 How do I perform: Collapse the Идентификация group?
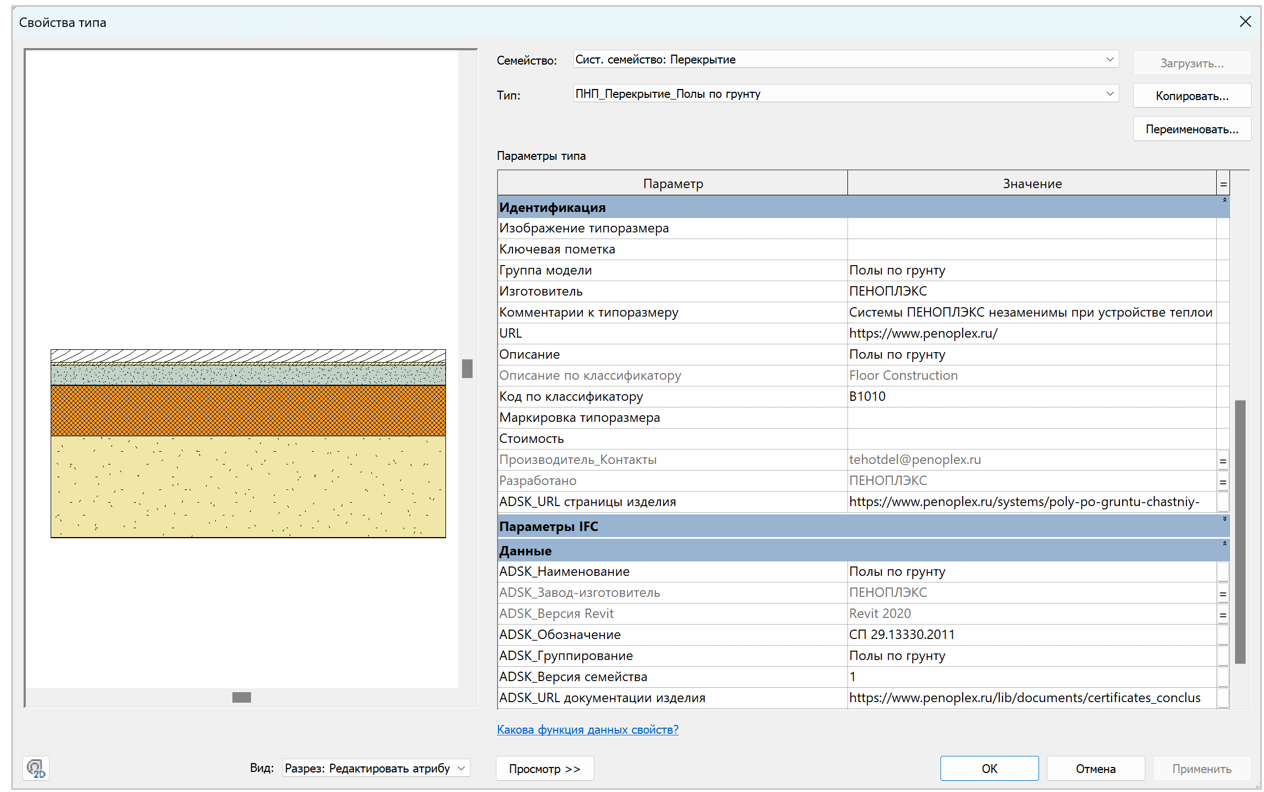[x=1224, y=203]
